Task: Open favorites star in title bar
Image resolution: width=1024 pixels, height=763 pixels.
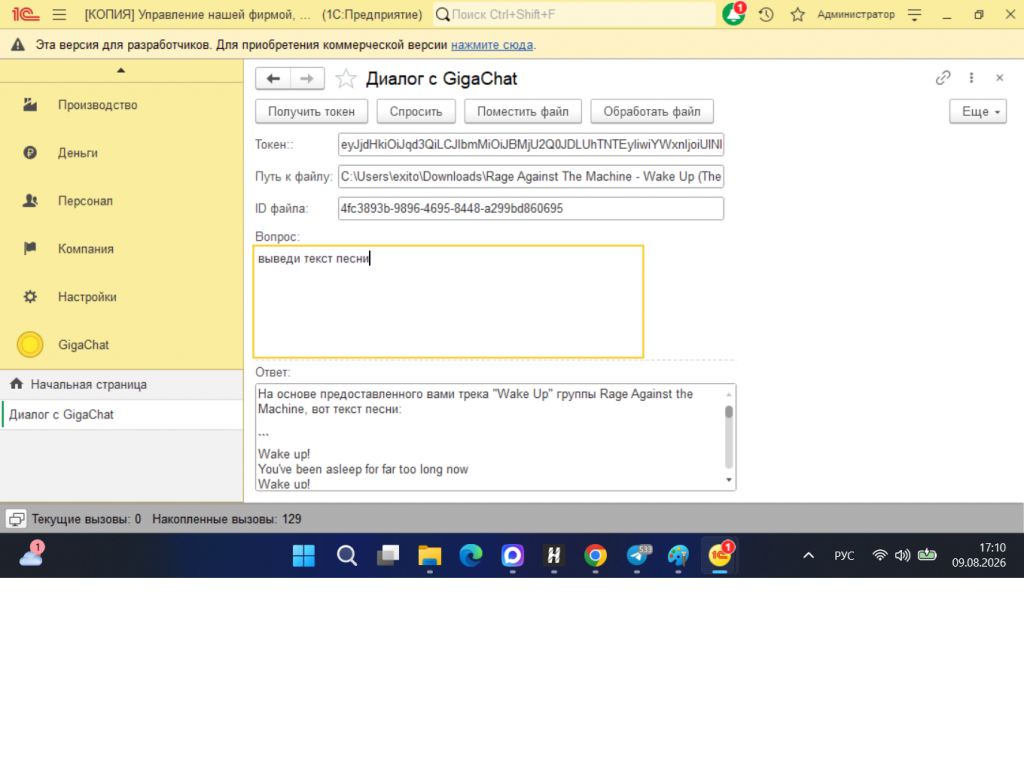Action: pos(797,14)
